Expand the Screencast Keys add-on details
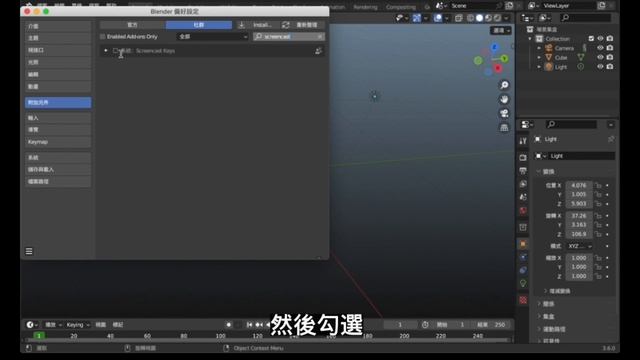This screenshot has width=640, height=360. tap(106, 51)
